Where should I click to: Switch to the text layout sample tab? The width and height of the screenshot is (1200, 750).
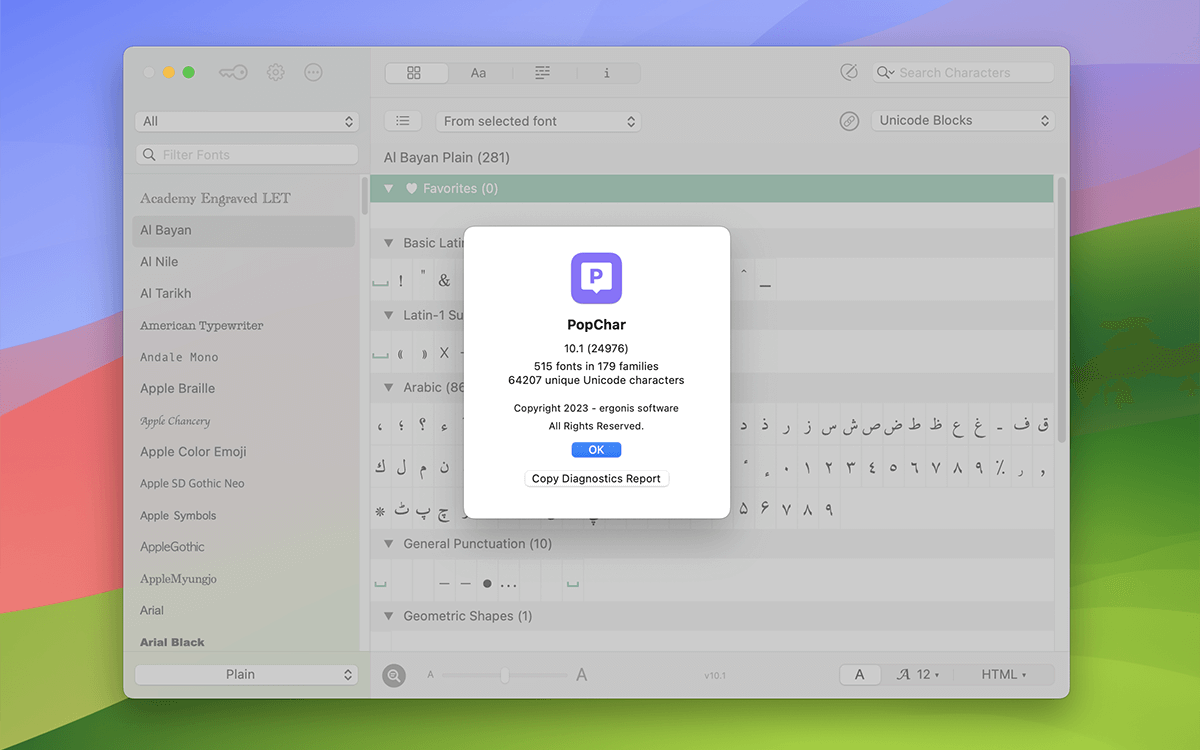point(542,73)
